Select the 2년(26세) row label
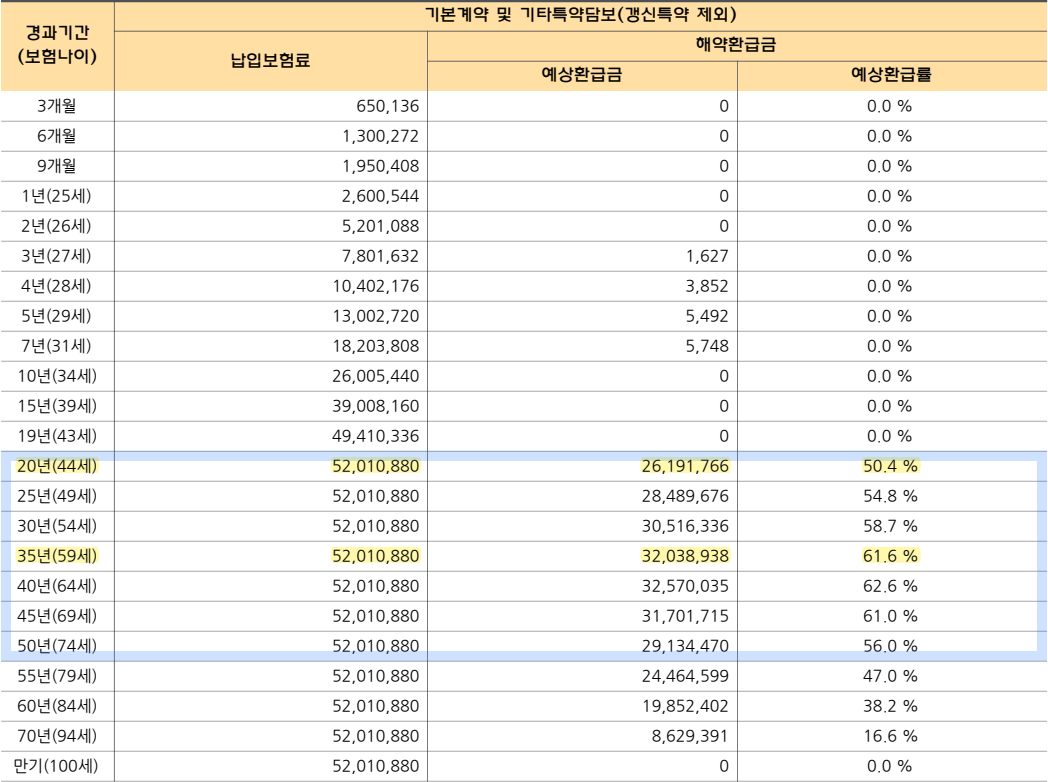1048x782 pixels. 56,227
